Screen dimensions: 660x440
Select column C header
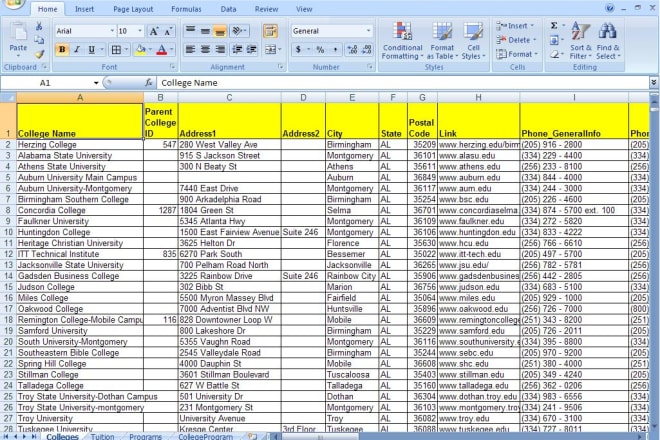[x=229, y=98]
